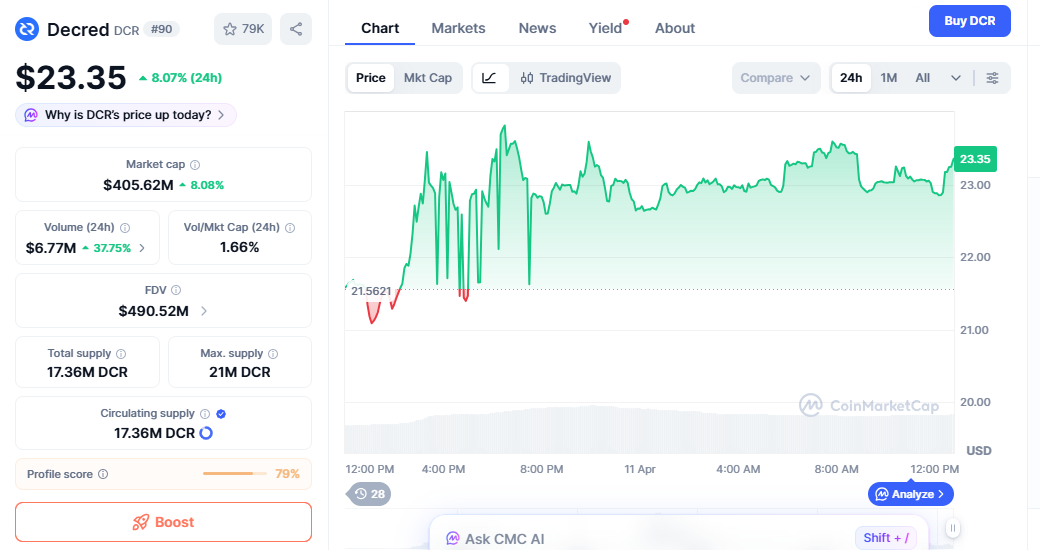Screen dimensions: 1040x550
Task: Click circulating supply progress ring icon
Action: coord(206,433)
